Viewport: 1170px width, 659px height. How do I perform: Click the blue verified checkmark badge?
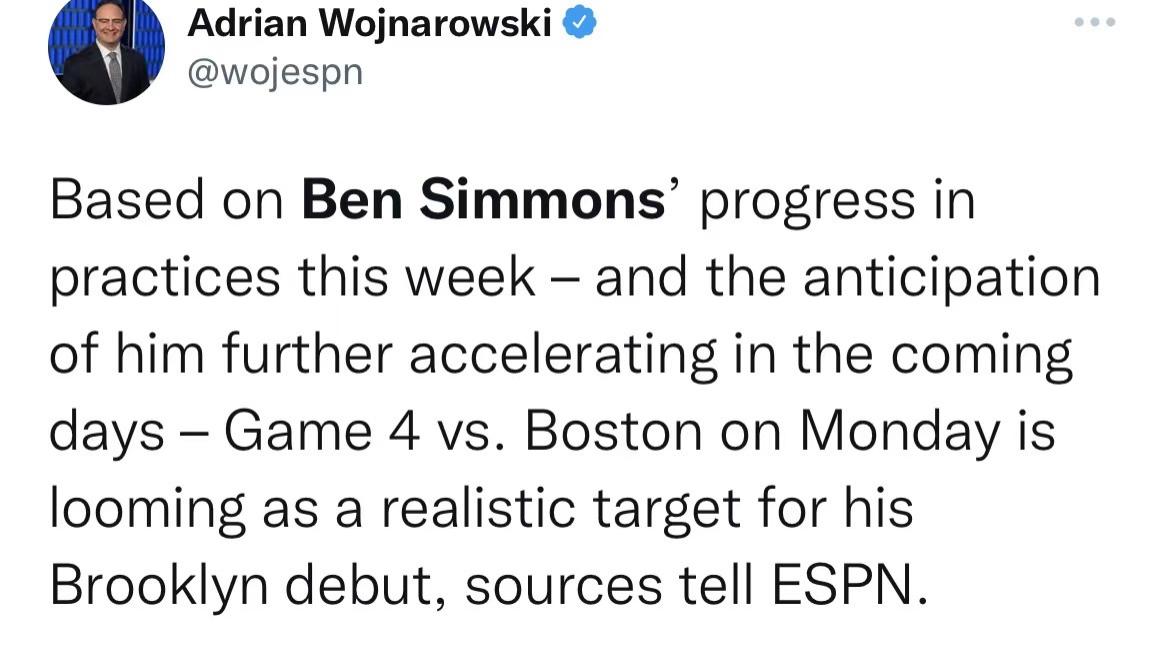click(579, 22)
